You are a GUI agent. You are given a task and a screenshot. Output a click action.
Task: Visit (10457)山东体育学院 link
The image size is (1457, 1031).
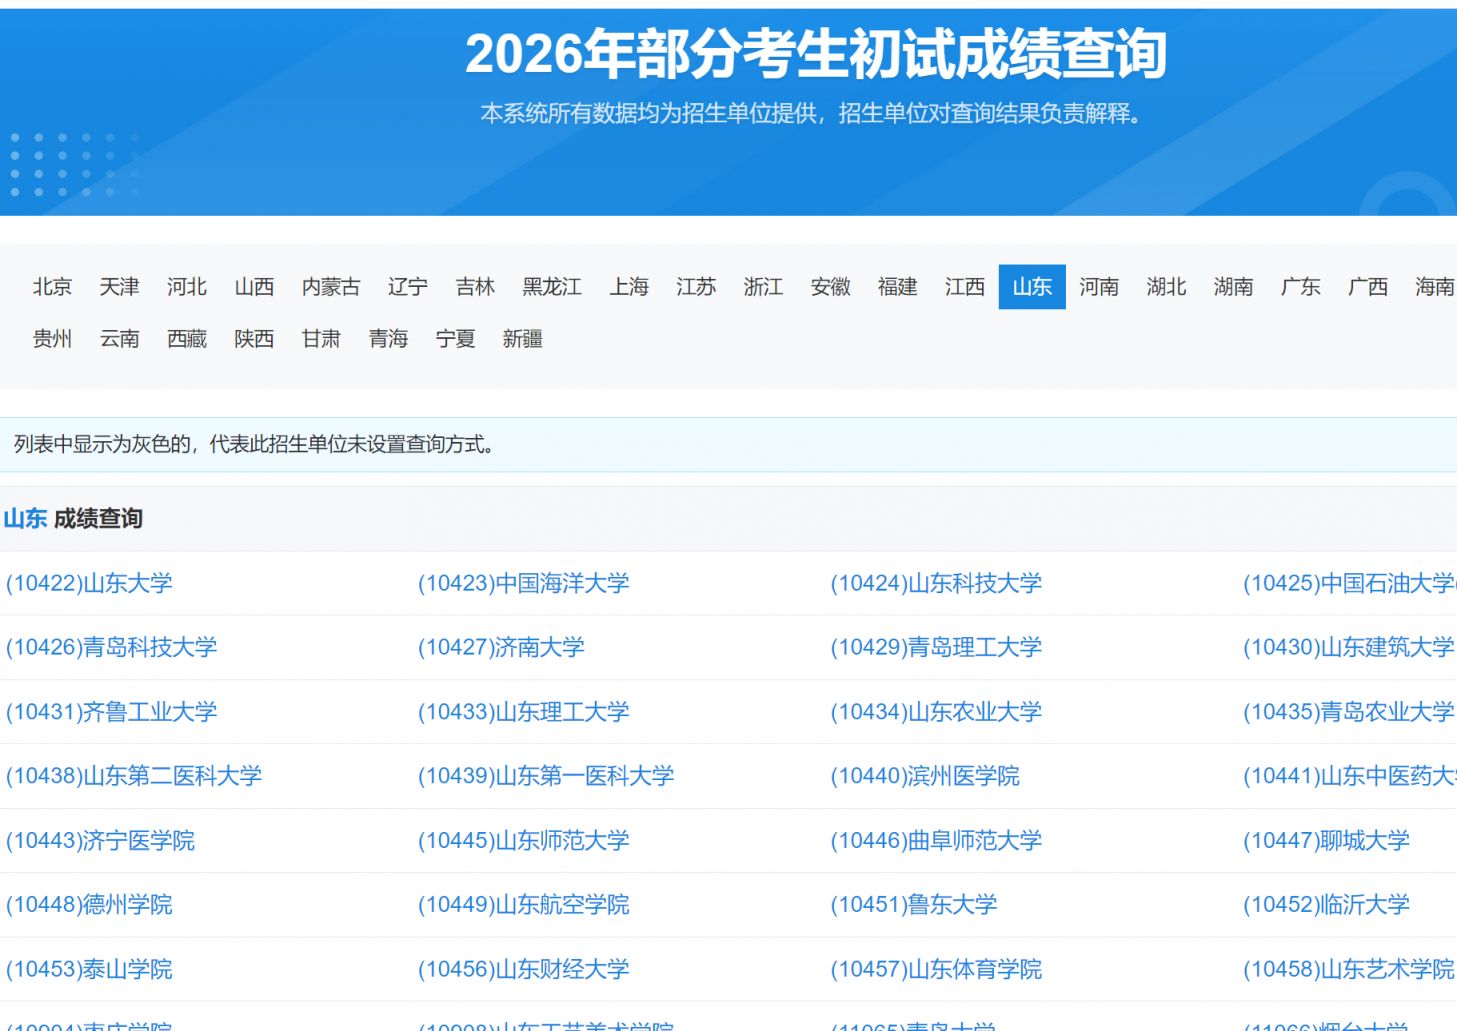[x=936, y=969]
